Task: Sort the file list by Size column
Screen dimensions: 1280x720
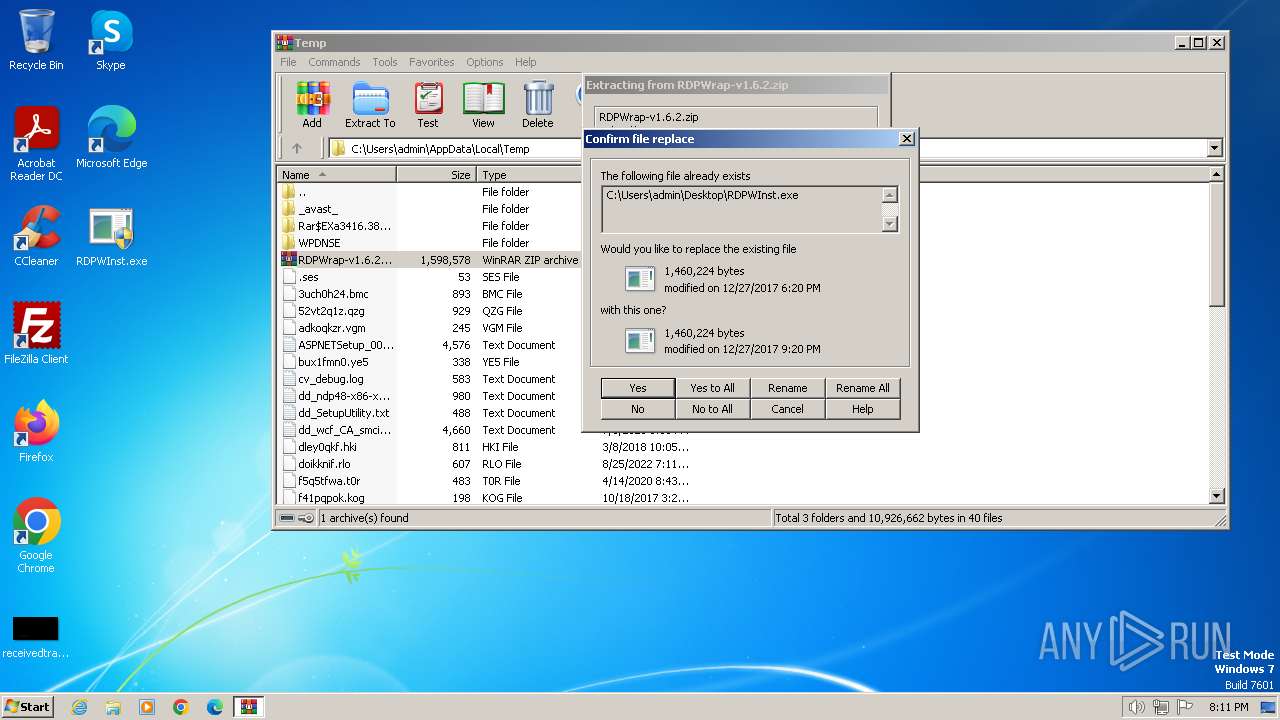Action: [x=437, y=175]
